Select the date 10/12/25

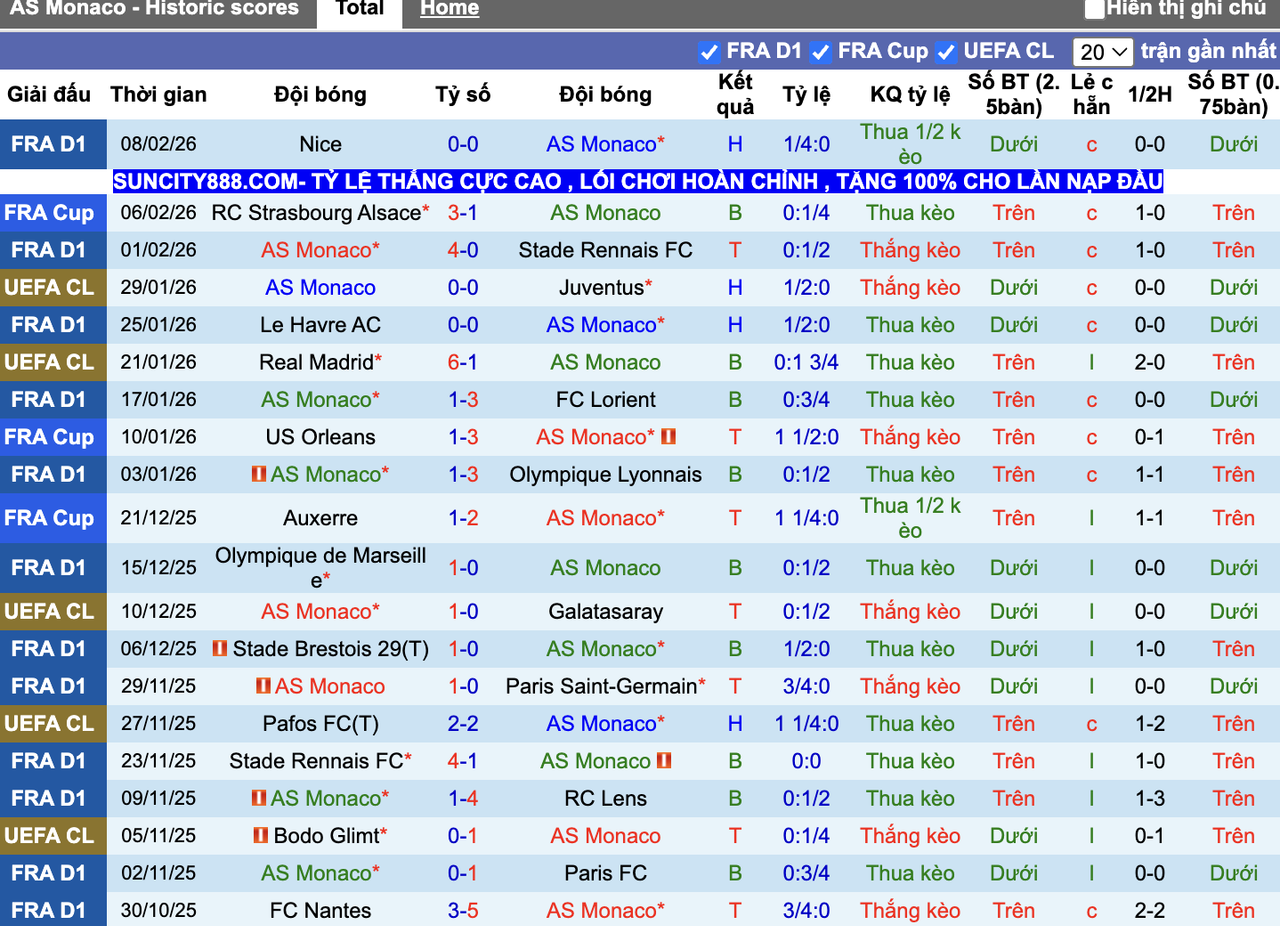[159, 612]
